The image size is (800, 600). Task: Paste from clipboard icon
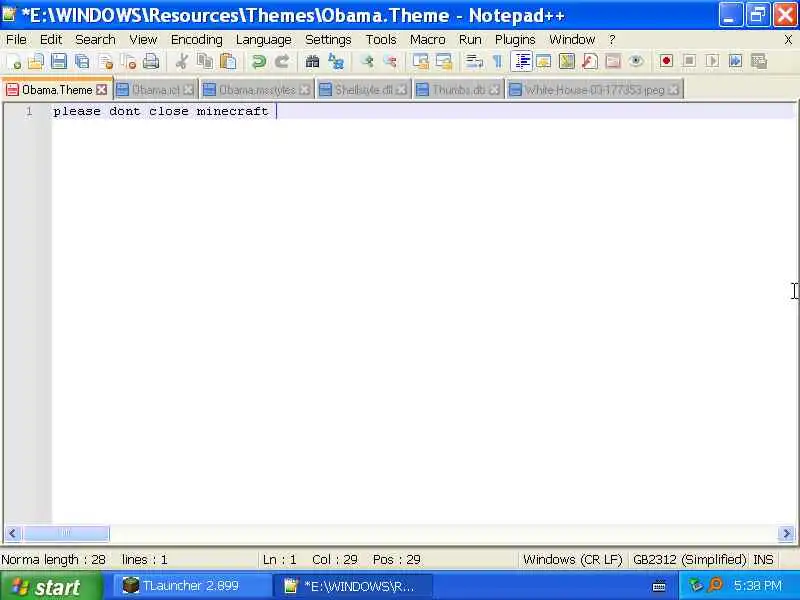point(228,62)
